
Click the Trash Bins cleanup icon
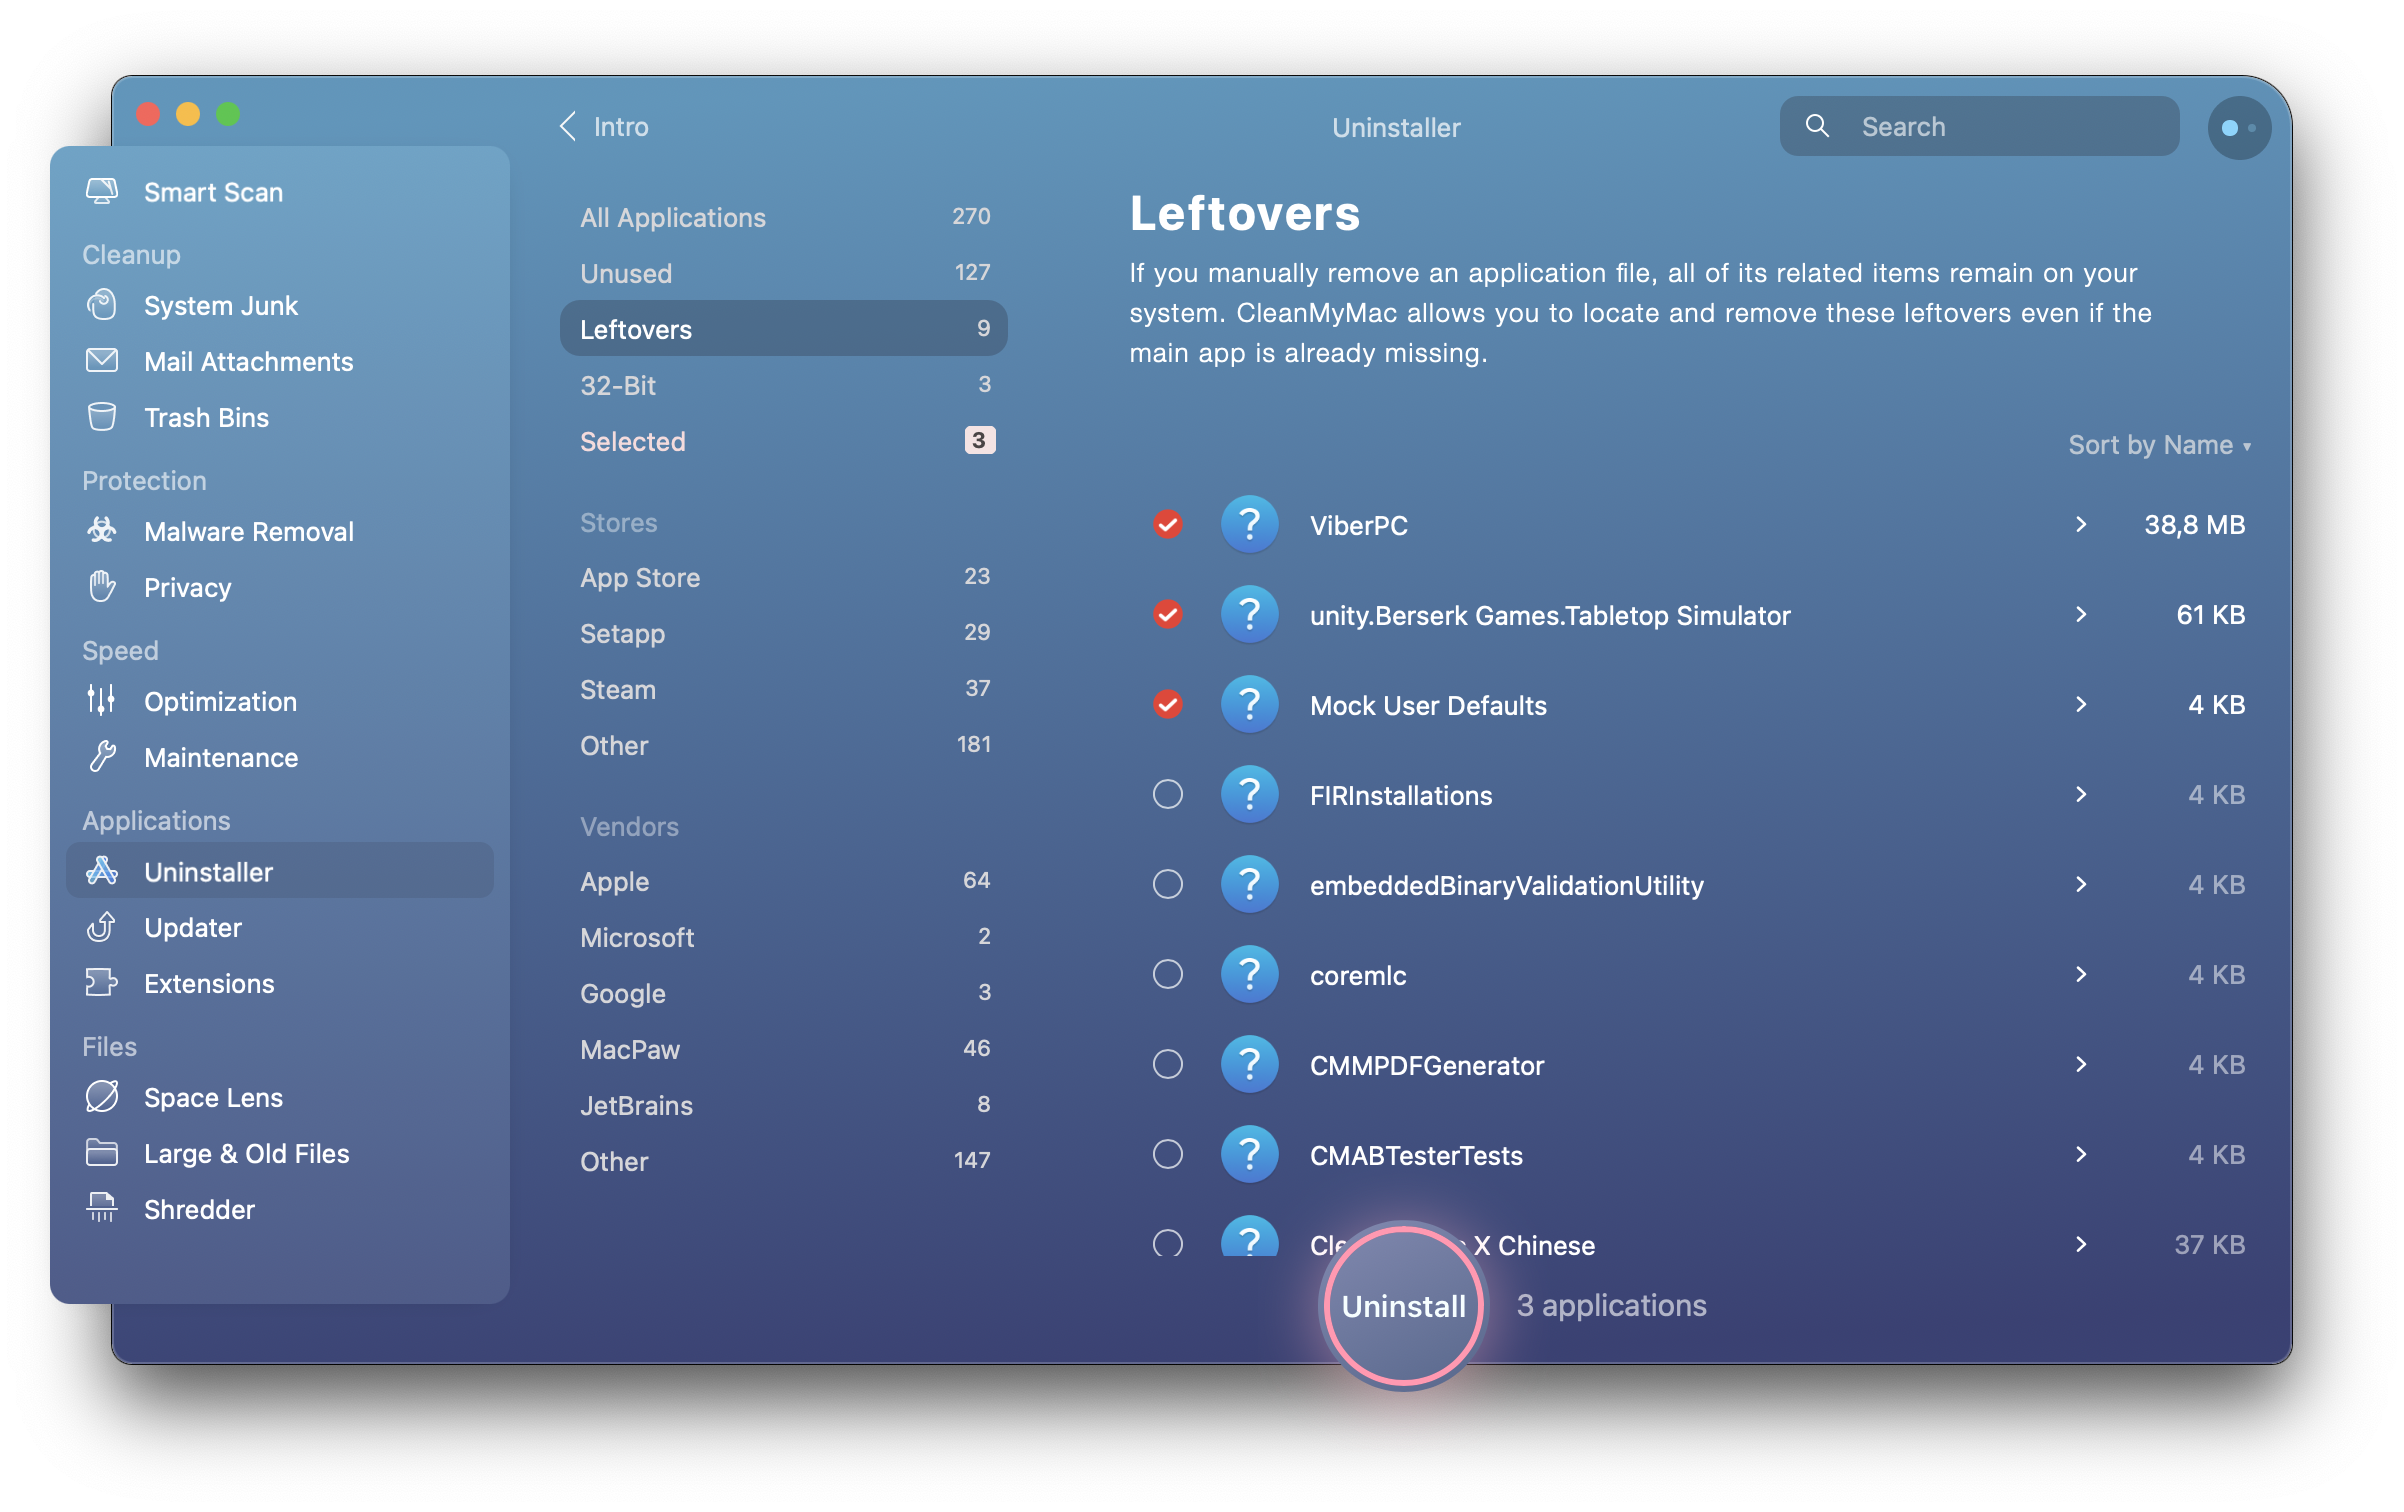pos(101,418)
